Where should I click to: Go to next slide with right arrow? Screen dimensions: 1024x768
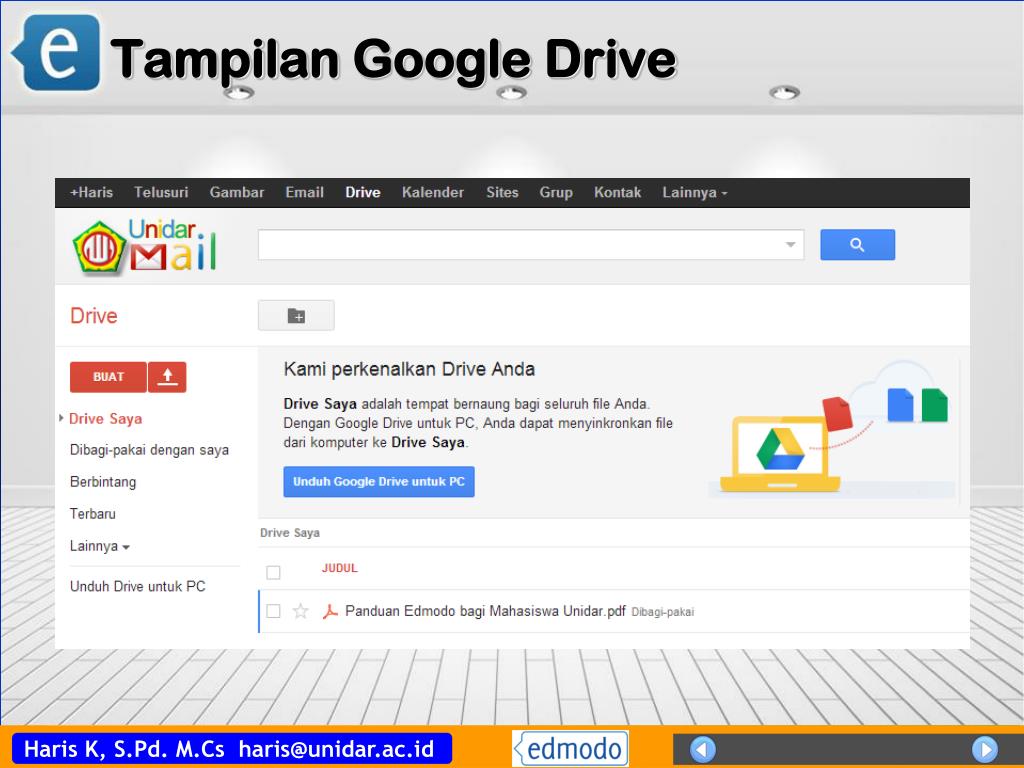(x=985, y=749)
